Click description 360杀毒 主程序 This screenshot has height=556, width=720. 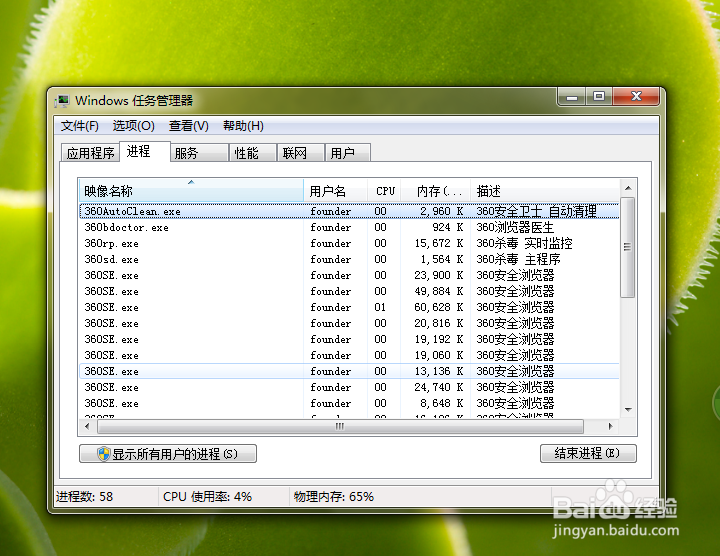click(518, 259)
